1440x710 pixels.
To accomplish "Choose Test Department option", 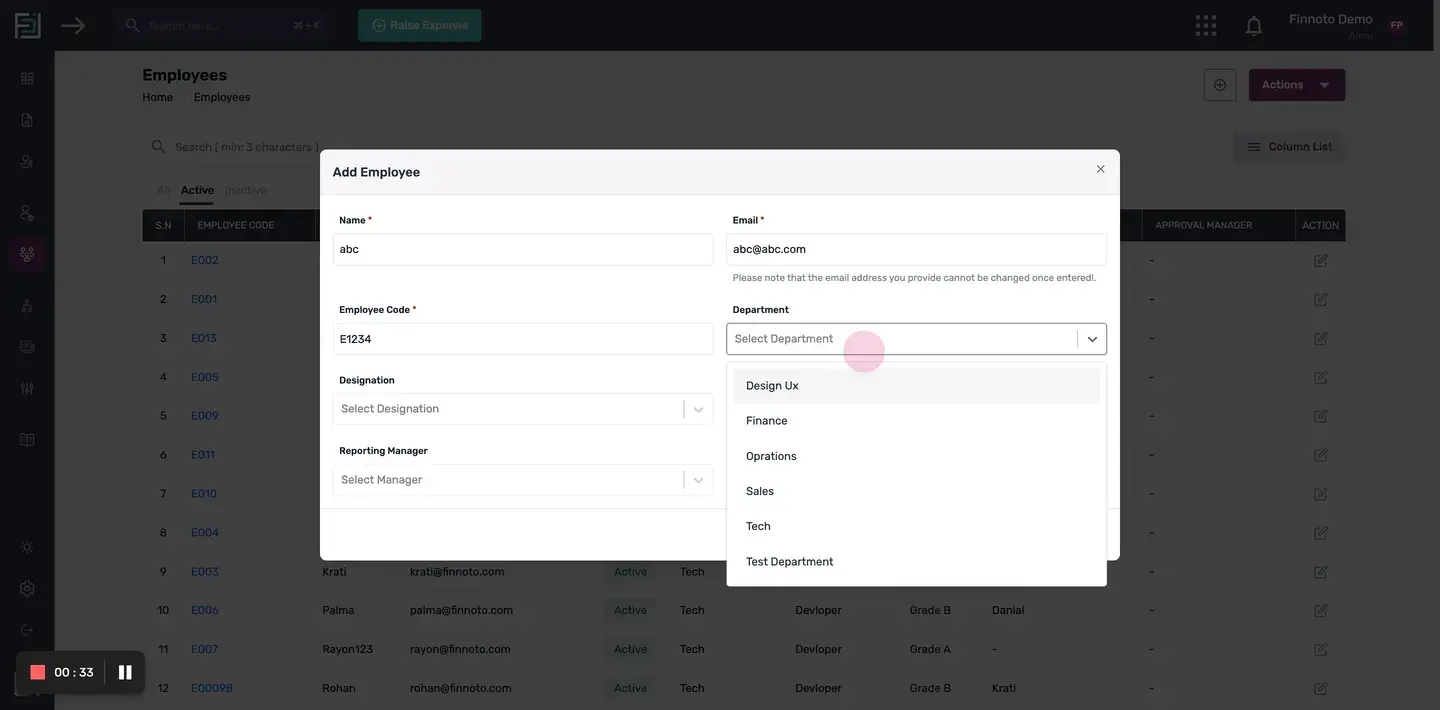I will click(917, 562).
